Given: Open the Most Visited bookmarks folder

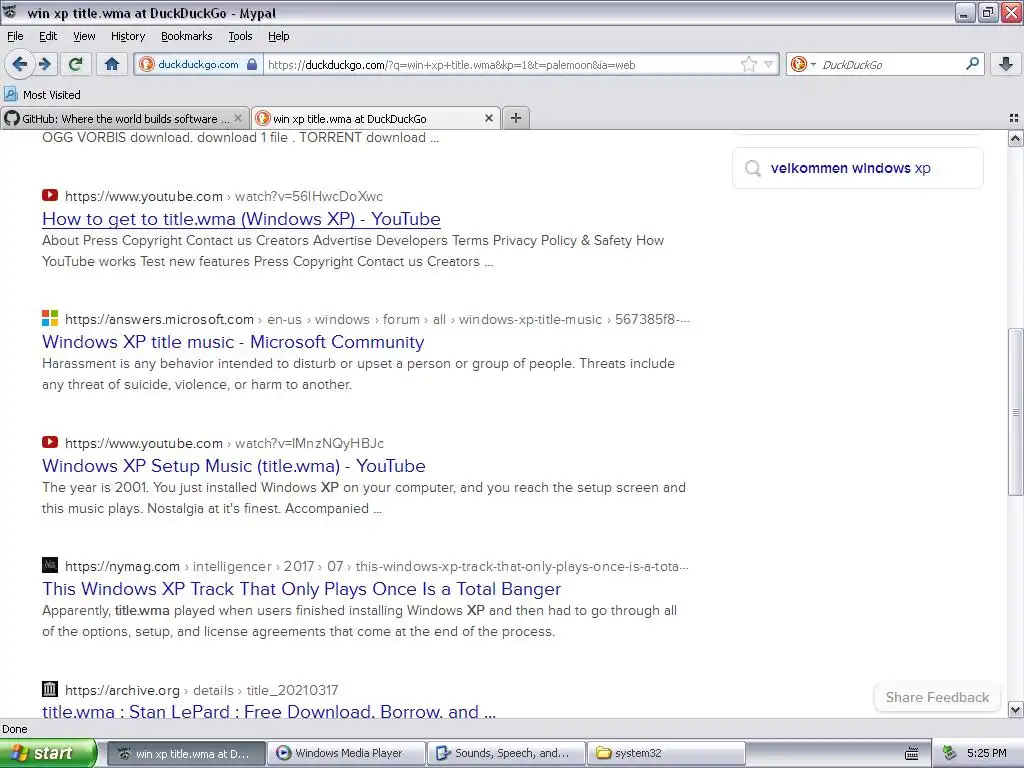Looking at the screenshot, I should [x=42, y=95].
